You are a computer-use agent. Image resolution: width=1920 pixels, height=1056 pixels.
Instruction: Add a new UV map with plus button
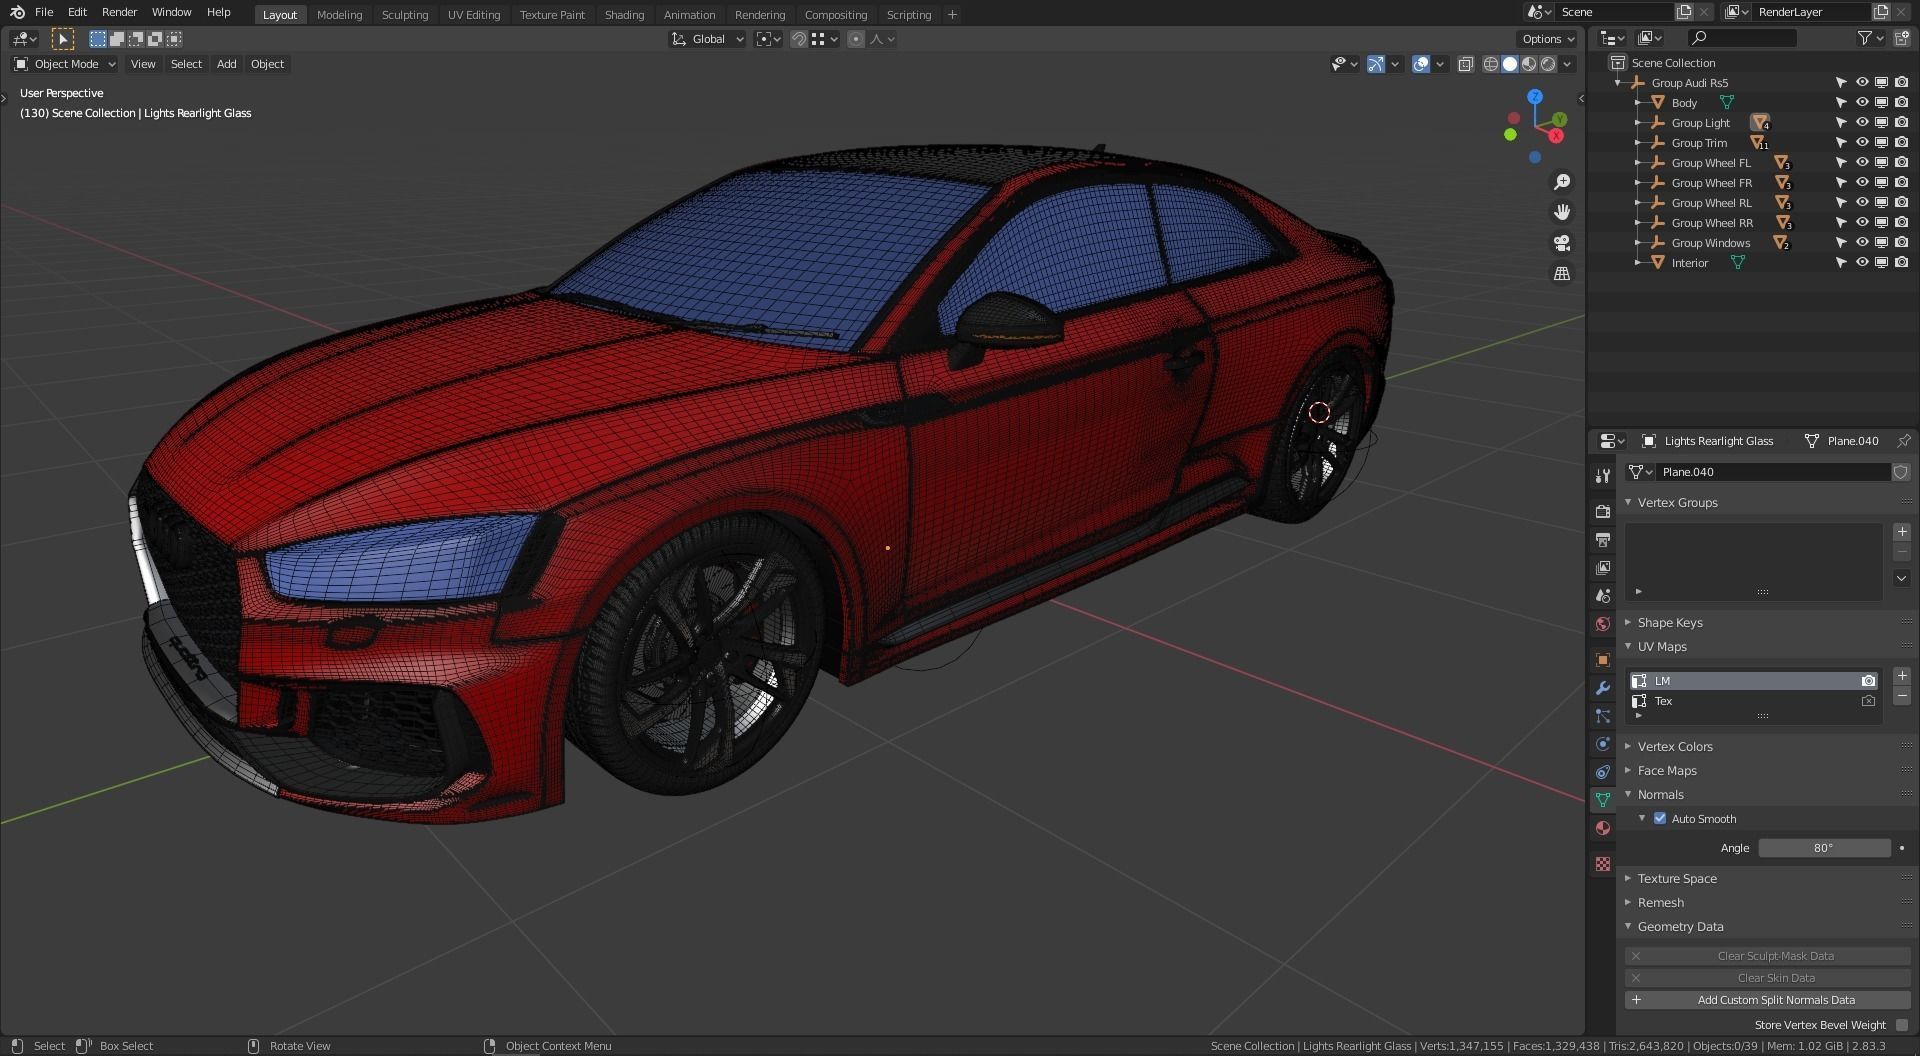tap(1901, 676)
